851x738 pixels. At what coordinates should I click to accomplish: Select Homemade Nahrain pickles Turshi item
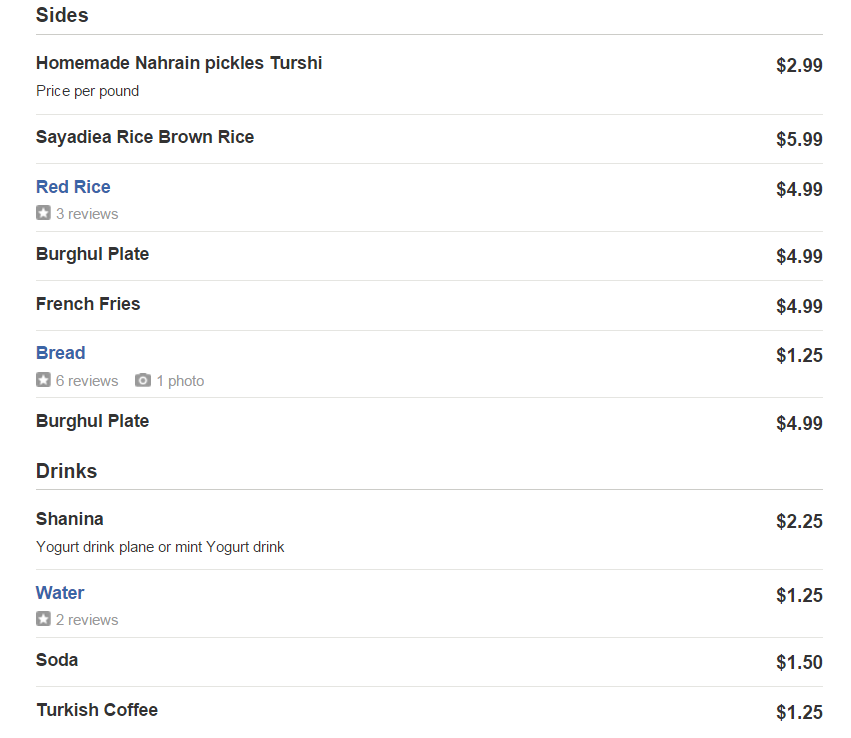click(179, 63)
